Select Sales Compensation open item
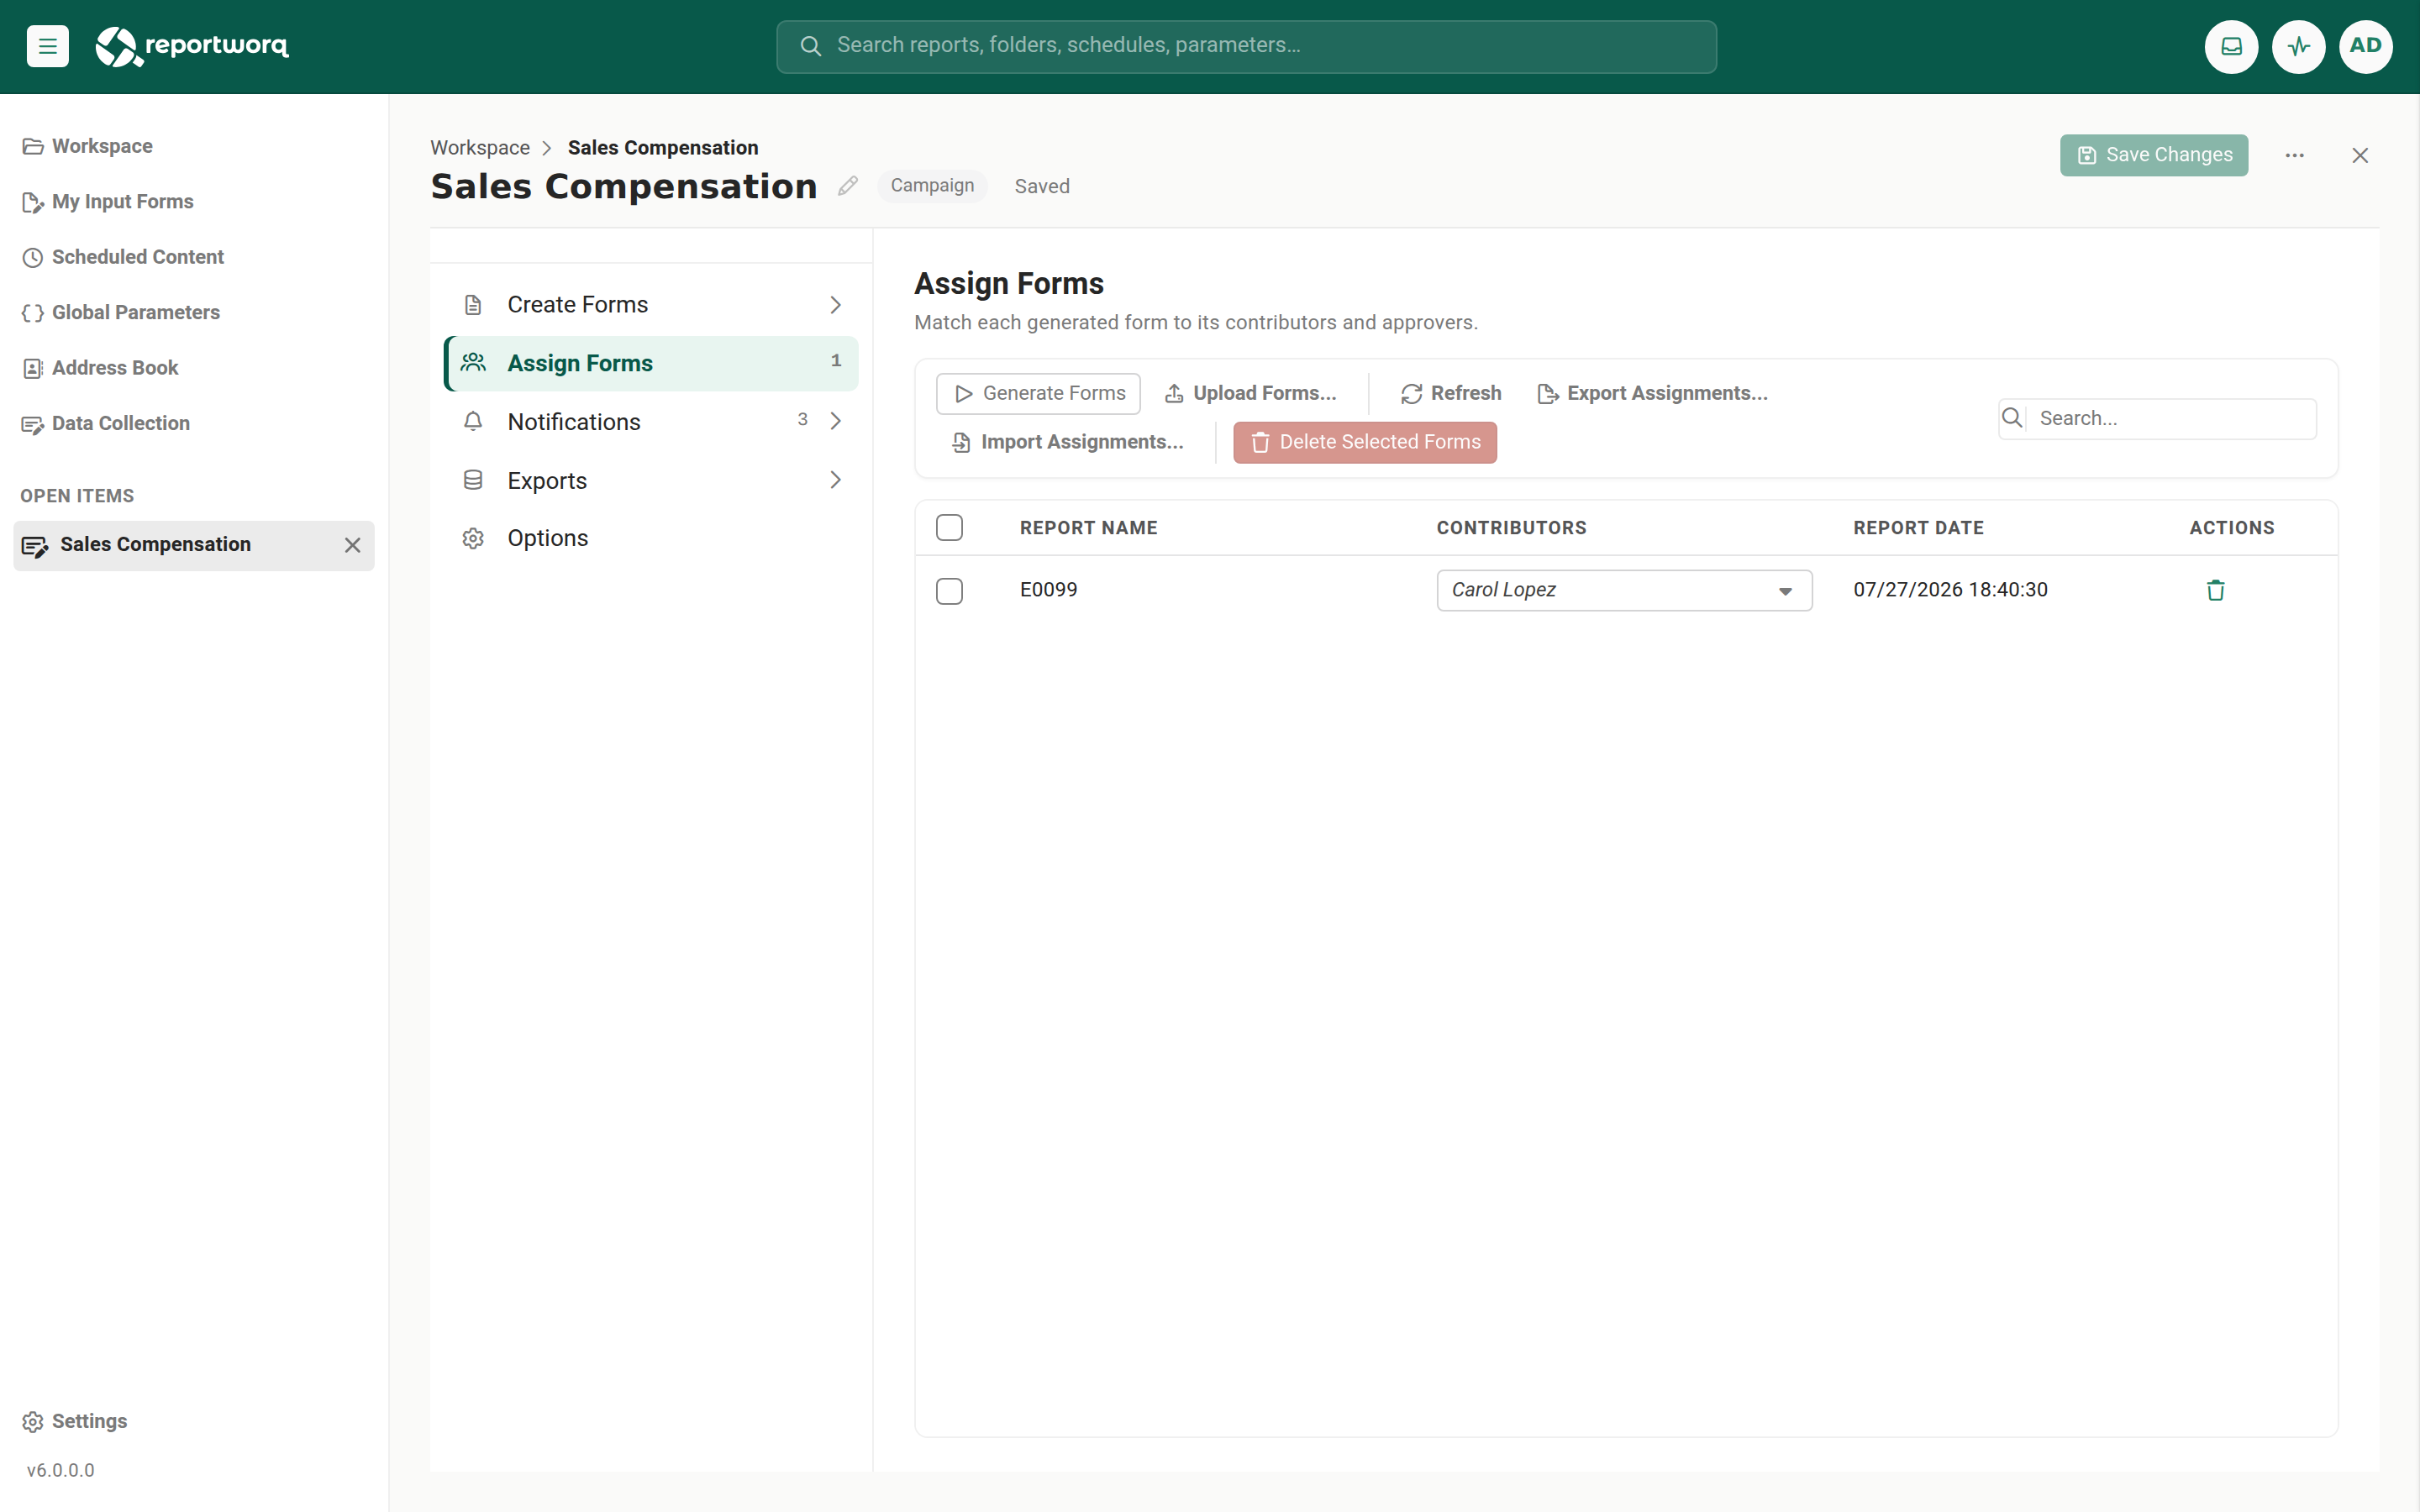The height and width of the screenshot is (1512, 2420). tap(194, 545)
